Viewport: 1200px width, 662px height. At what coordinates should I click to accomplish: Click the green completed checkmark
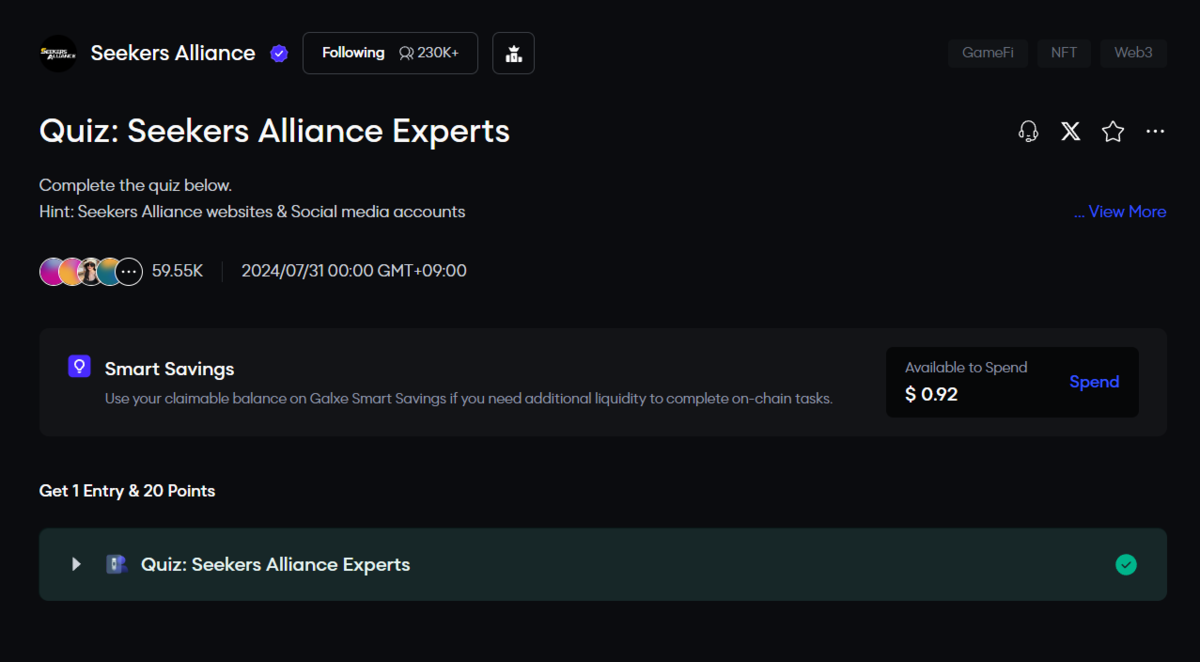click(x=1126, y=565)
